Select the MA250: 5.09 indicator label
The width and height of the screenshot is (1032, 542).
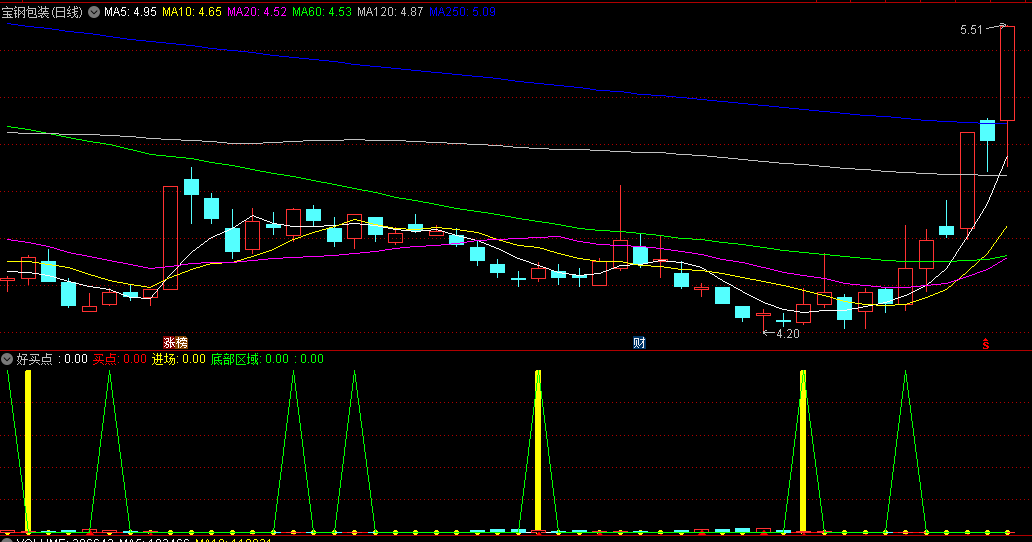462,12
